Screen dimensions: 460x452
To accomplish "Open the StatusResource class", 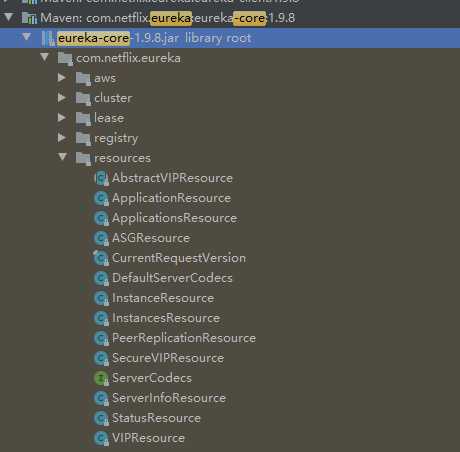I will click(156, 418).
